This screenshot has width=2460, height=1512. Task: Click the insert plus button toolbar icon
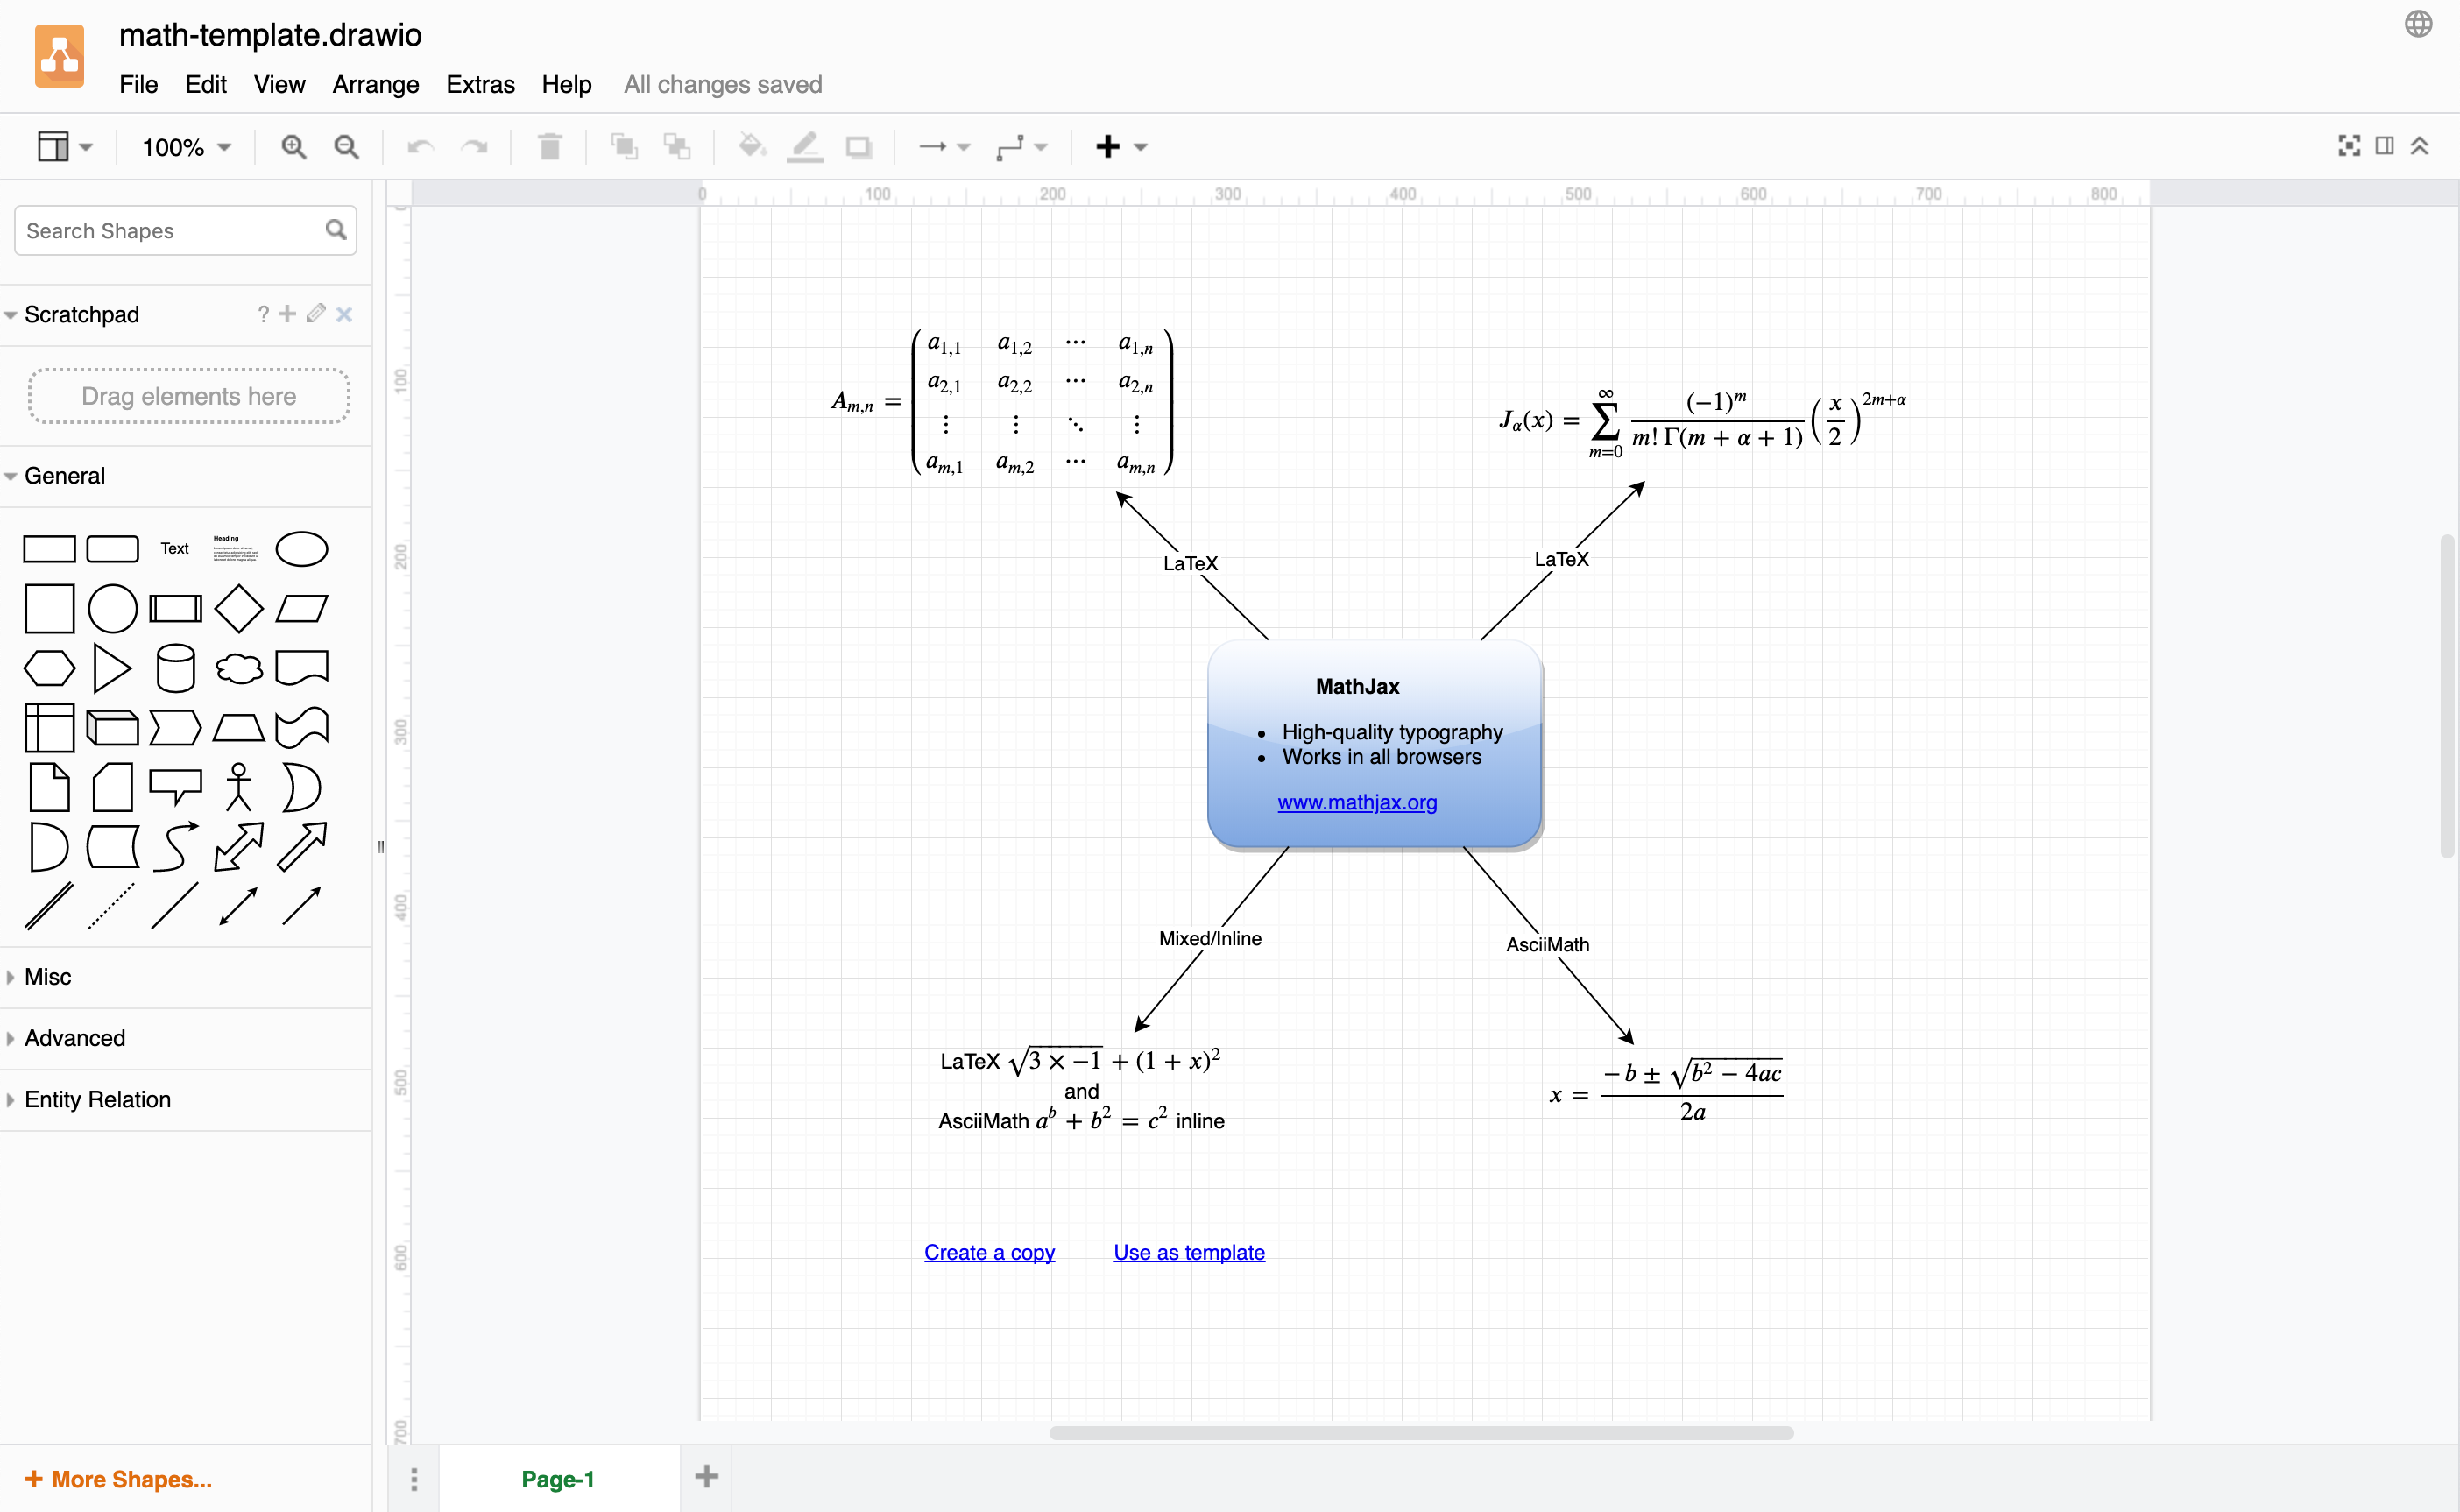1109,145
